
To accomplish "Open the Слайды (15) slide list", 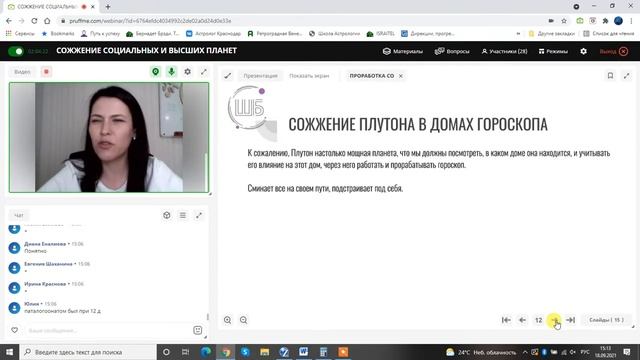I will [x=606, y=320].
